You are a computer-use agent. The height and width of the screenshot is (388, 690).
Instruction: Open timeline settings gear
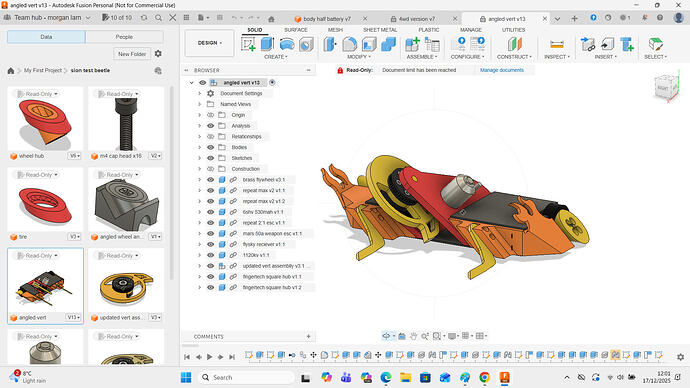click(x=680, y=357)
